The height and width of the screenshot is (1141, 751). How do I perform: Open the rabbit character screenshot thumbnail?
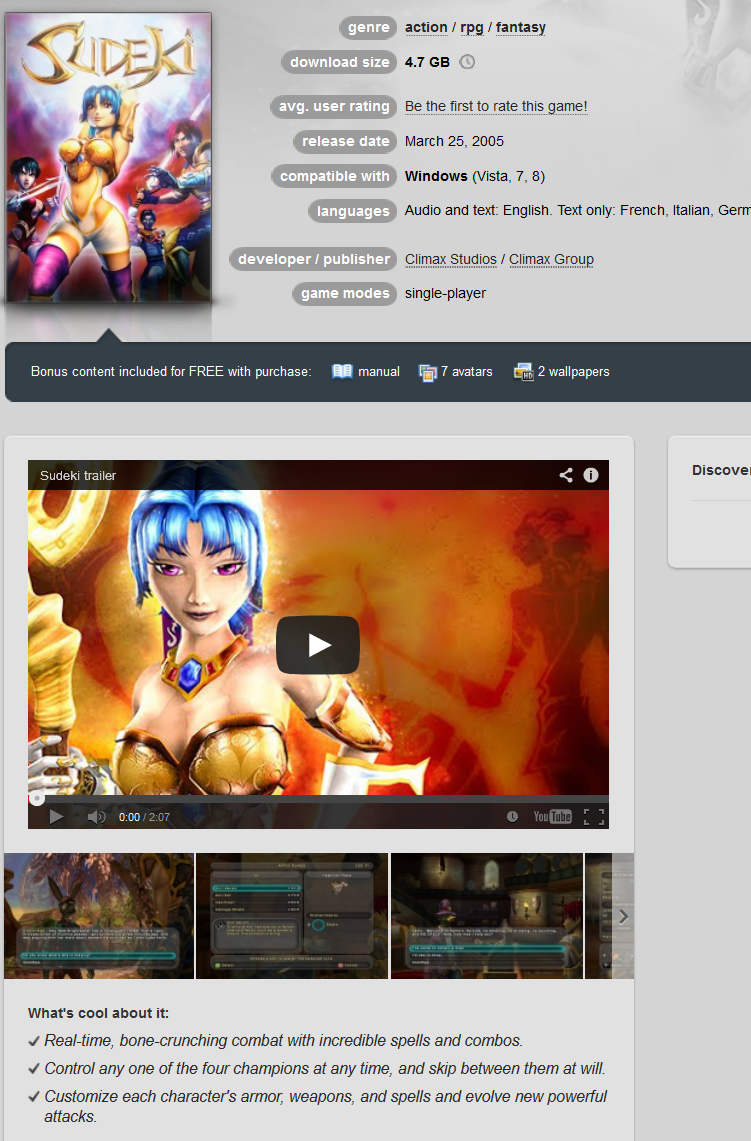[99, 915]
